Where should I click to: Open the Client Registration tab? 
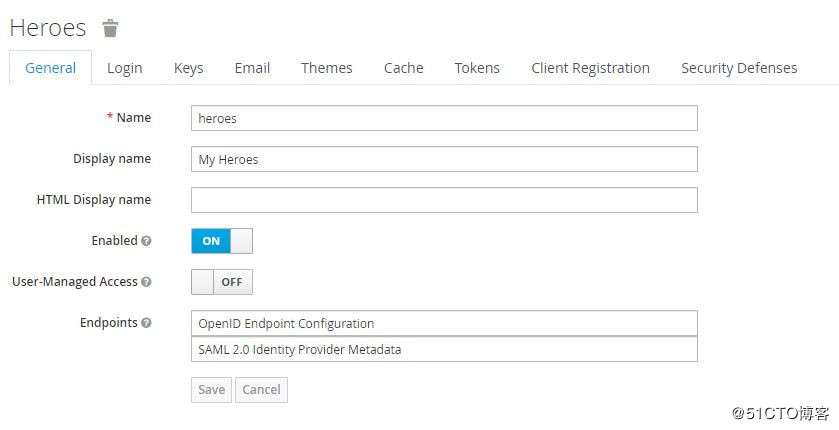coord(590,68)
